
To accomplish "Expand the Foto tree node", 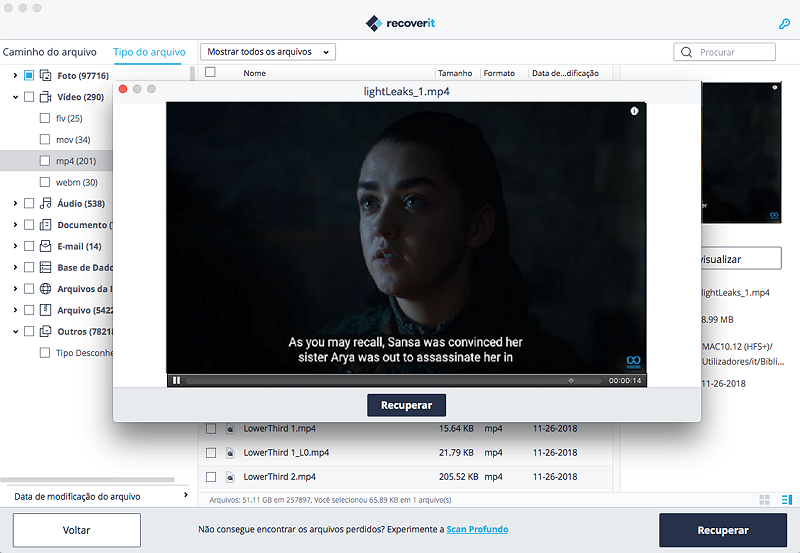I will pos(15,76).
